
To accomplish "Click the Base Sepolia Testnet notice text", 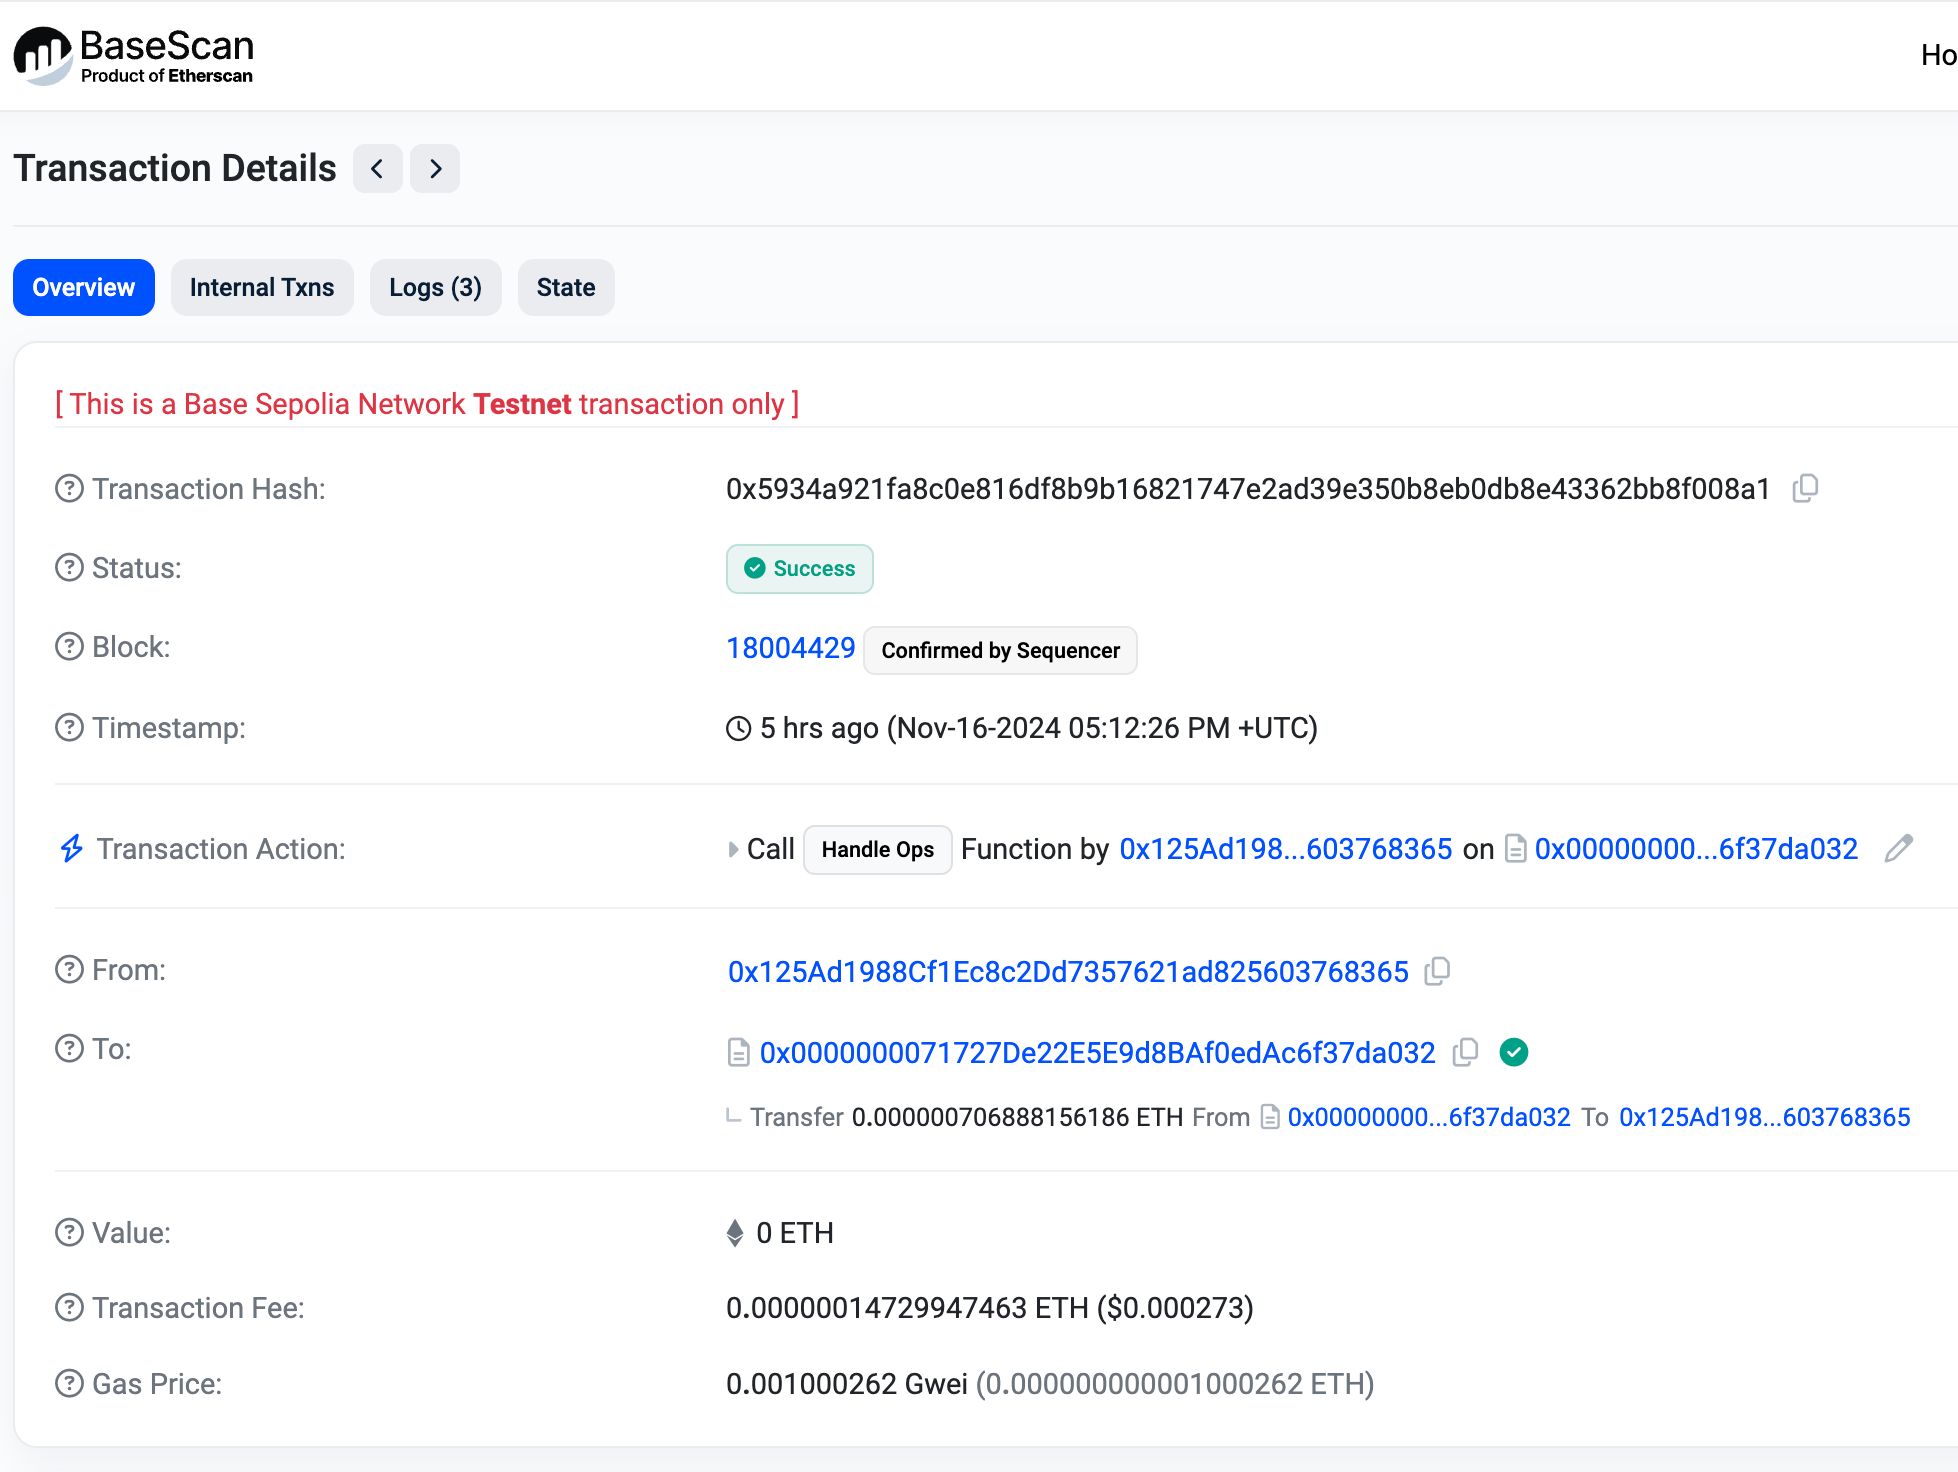I will pyautogui.click(x=427, y=404).
